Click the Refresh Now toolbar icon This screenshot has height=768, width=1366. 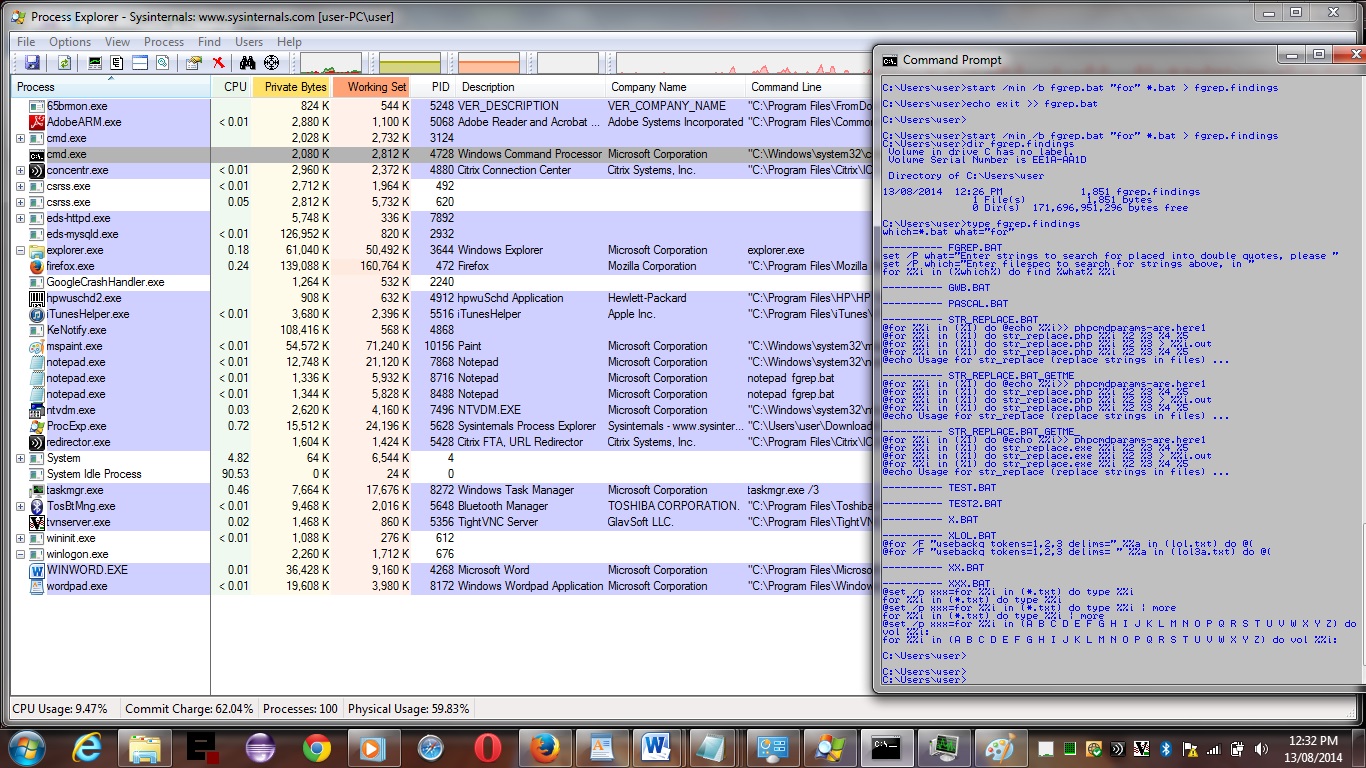(x=64, y=63)
